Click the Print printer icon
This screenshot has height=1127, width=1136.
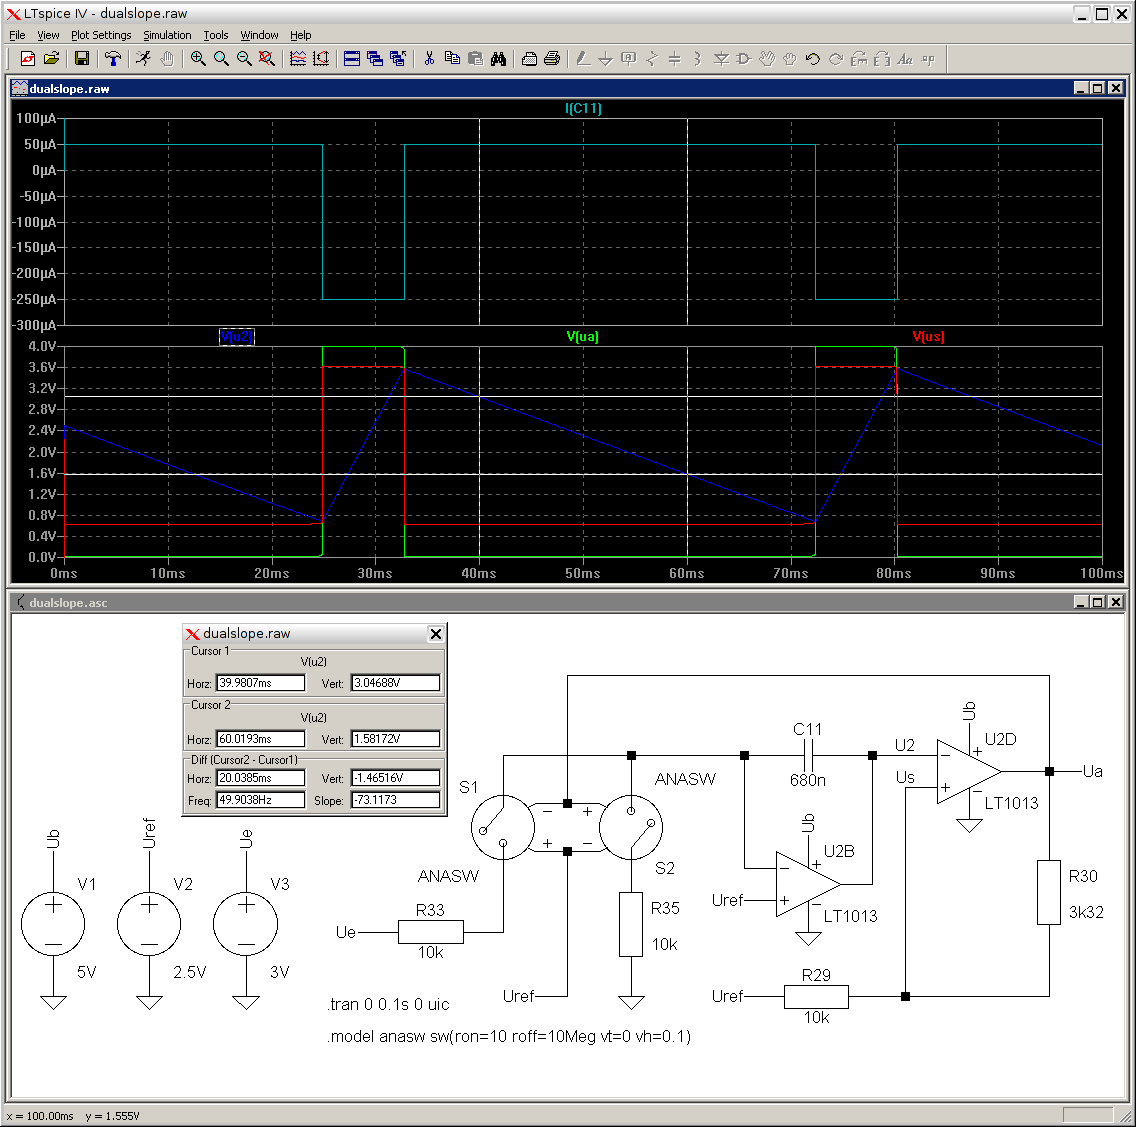tap(552, 59)
